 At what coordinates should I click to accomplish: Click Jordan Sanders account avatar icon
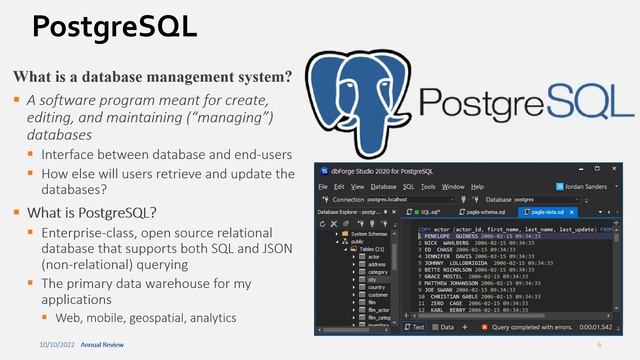(x=560, y=187)
